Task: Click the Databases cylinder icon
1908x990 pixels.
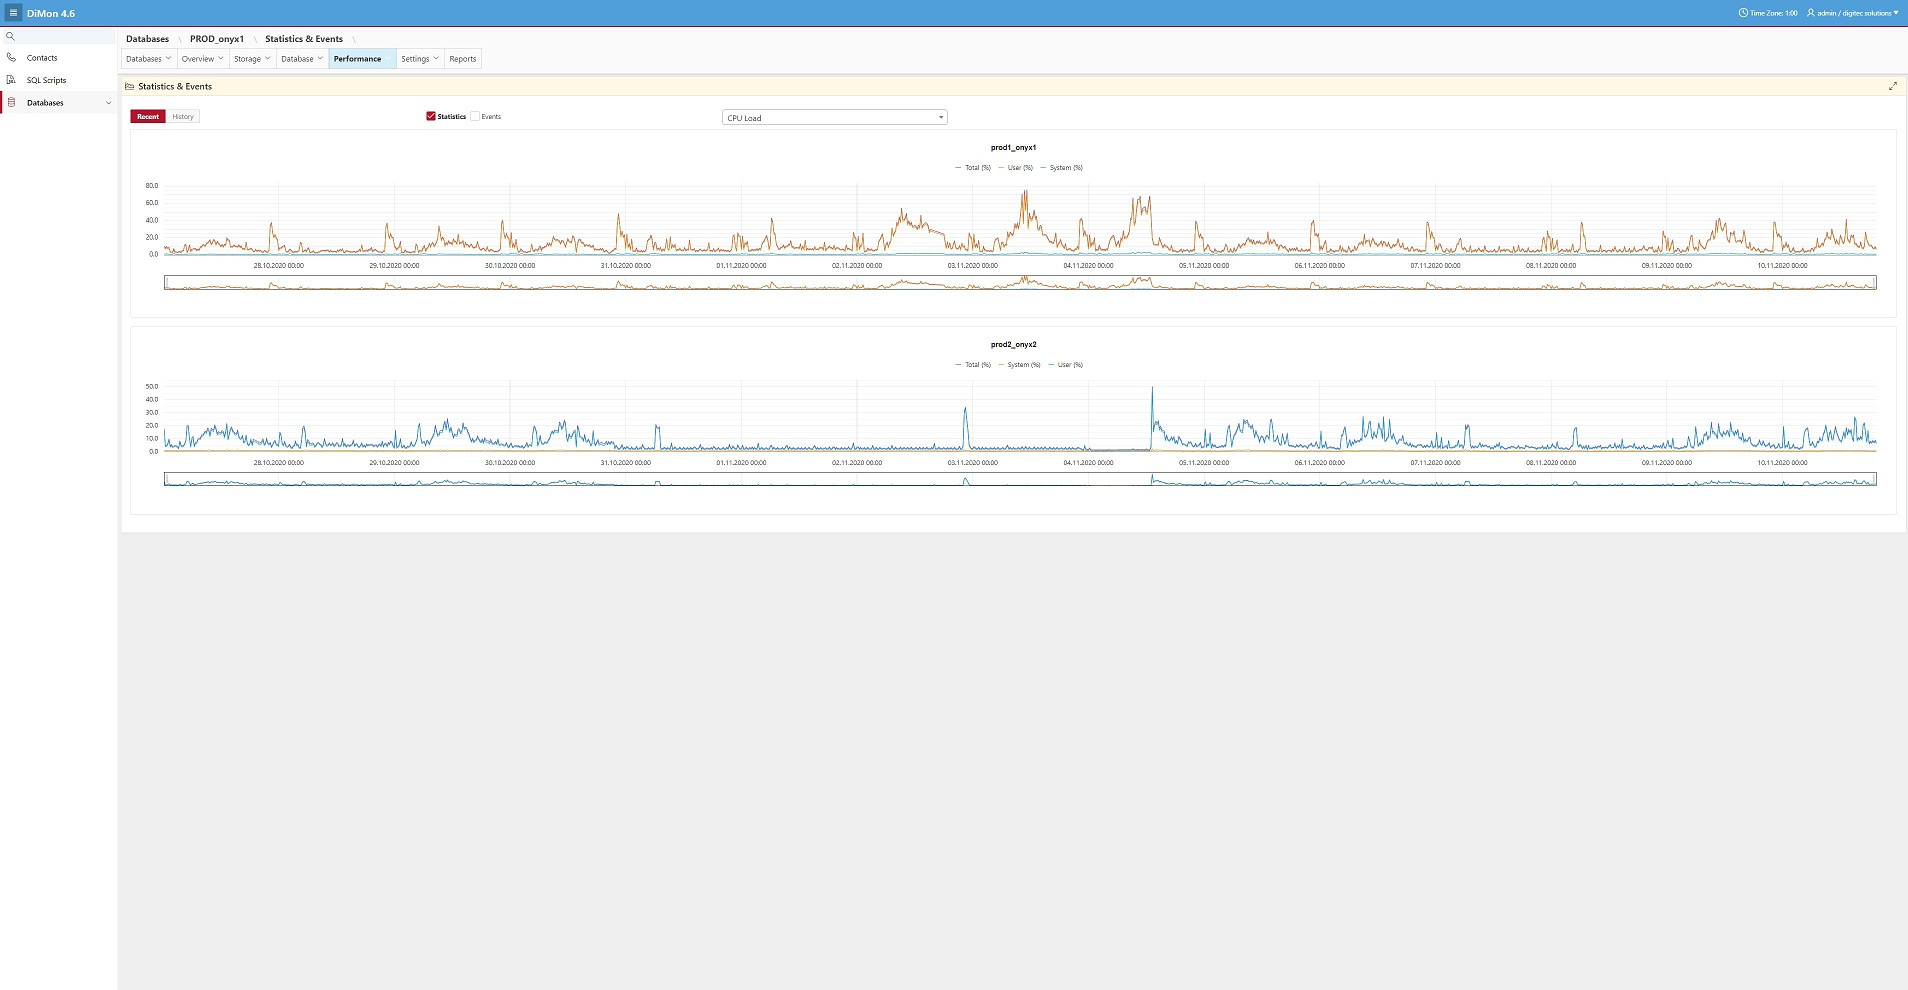Action: (x=11, y=103)
